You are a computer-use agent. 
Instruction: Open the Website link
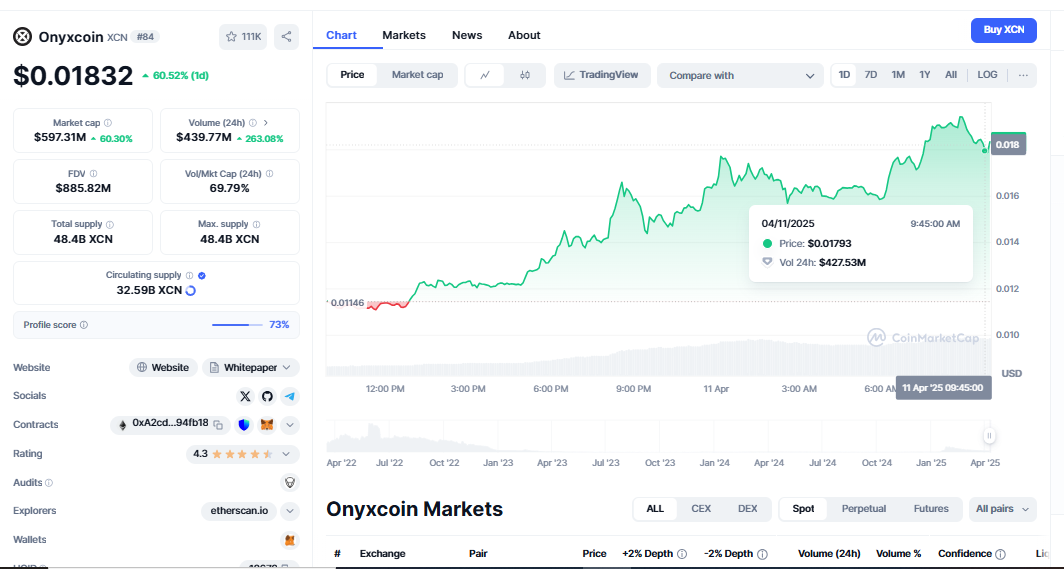164,368
